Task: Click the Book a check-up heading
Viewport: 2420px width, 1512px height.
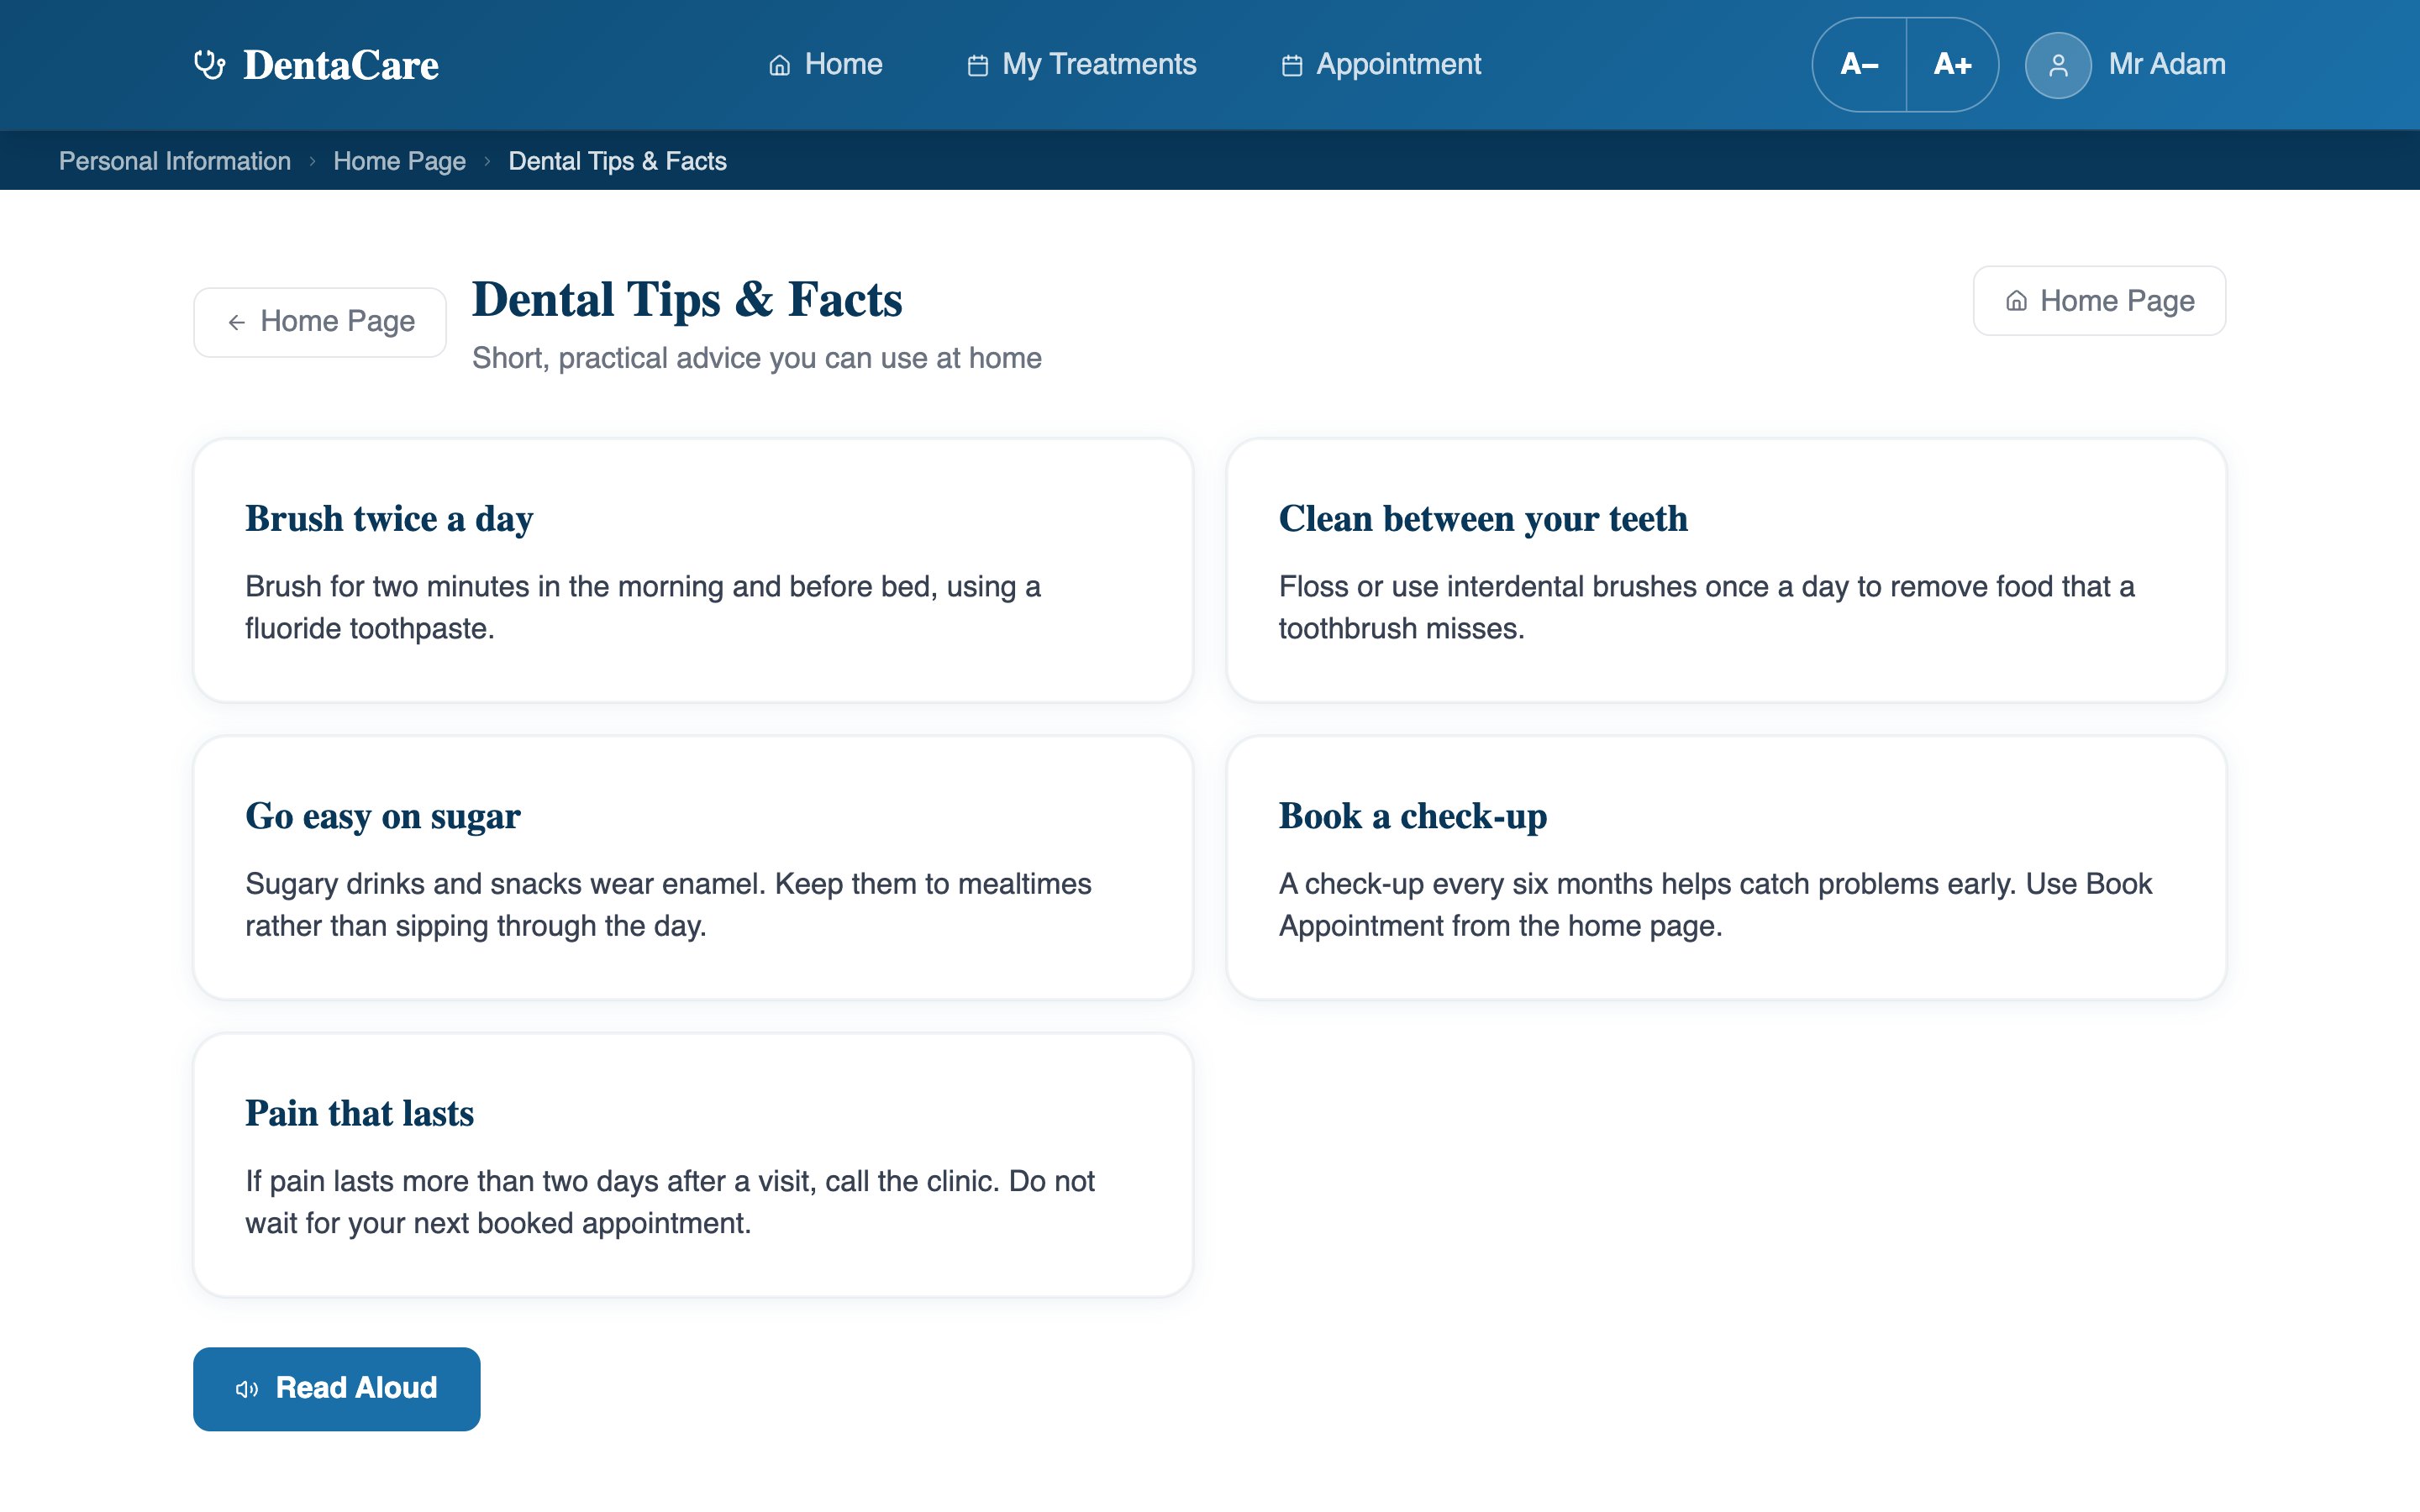Action: pos(1413,816)
